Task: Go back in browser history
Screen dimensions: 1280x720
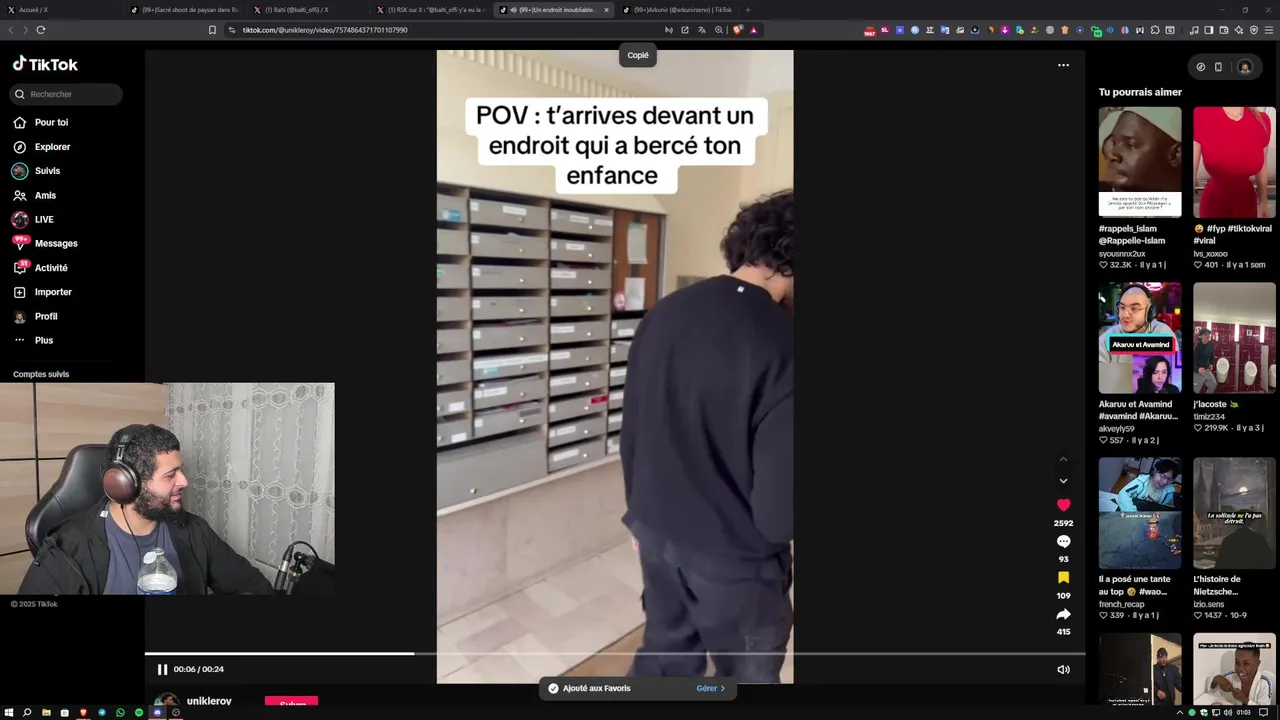Action: 11,30
